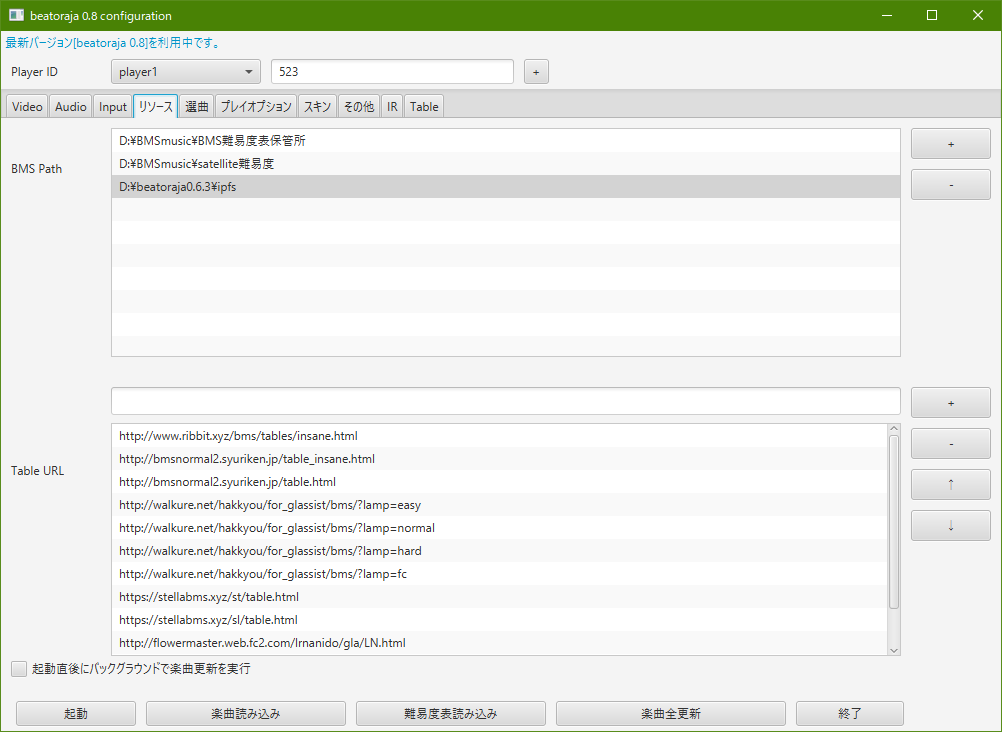Viewport: 1002px width, 732px height.
Task: Switch to the Video tab
Action: tap(27, 107)
